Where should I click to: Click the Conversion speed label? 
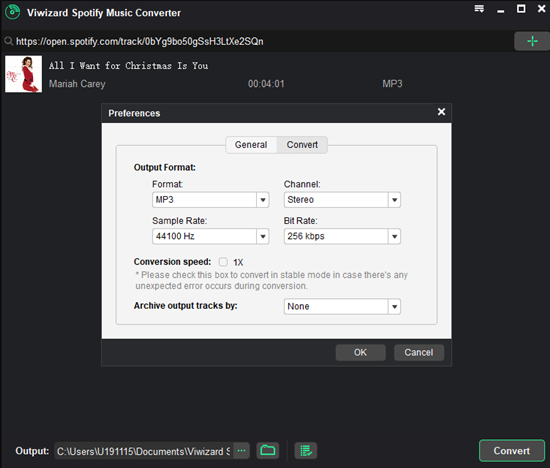point(172,262)
